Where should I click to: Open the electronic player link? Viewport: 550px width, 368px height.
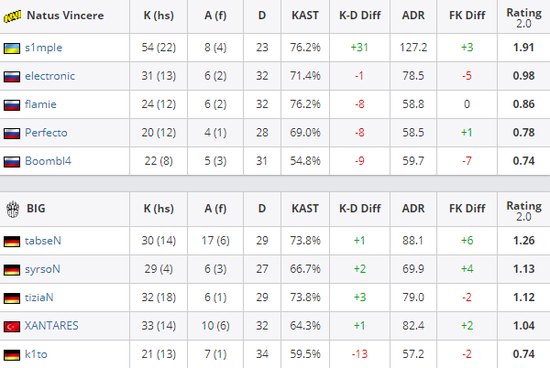pos(50,76)
